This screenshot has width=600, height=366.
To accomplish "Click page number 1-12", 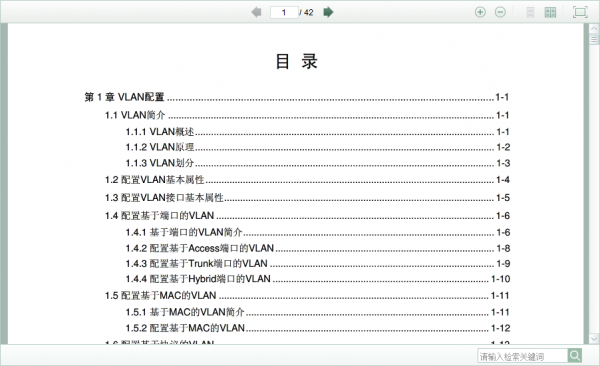I will click(x=501, y=328).
